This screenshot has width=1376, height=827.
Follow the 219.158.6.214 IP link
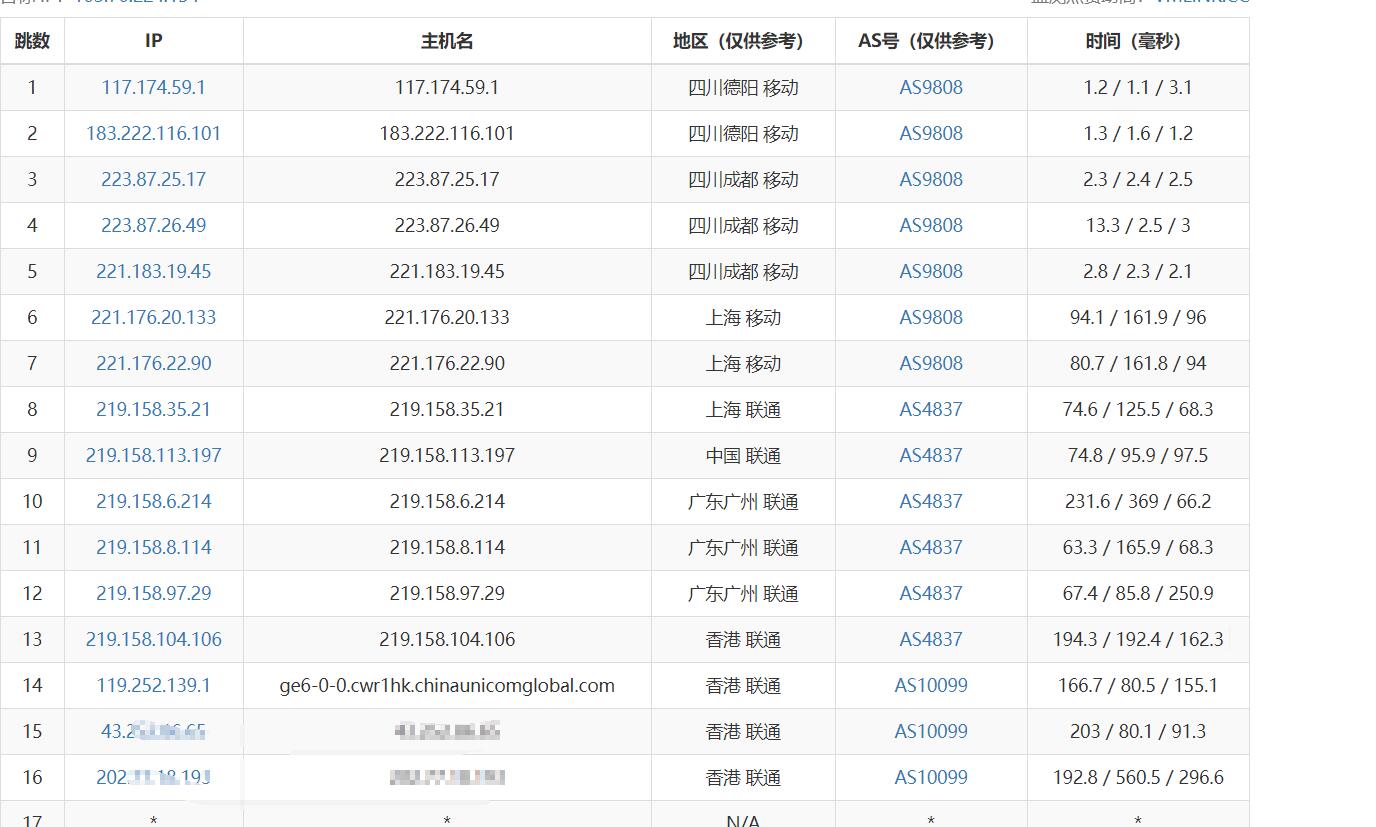[x=153, y=501]
